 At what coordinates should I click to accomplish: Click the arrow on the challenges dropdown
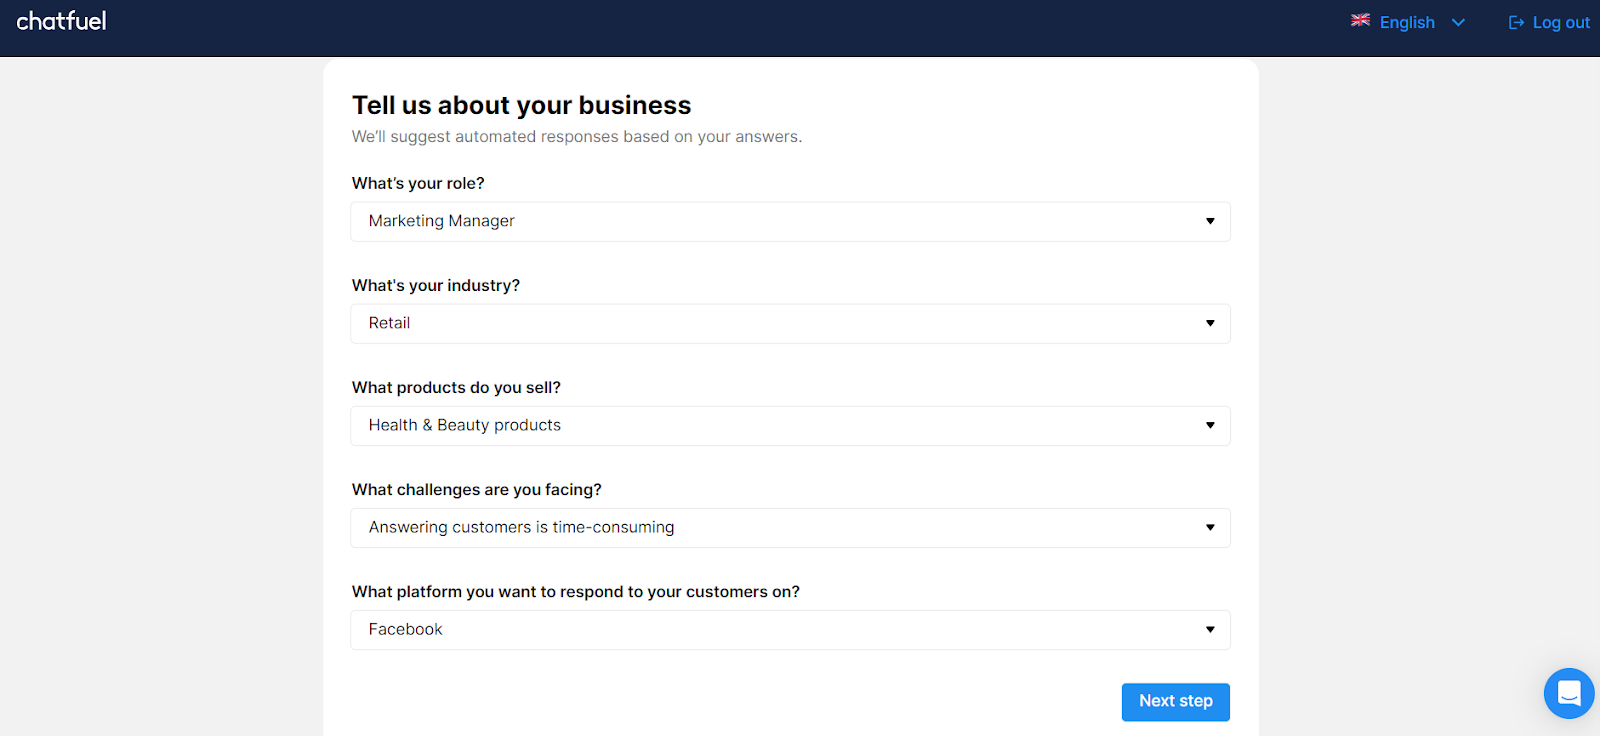coord(1210,527)
